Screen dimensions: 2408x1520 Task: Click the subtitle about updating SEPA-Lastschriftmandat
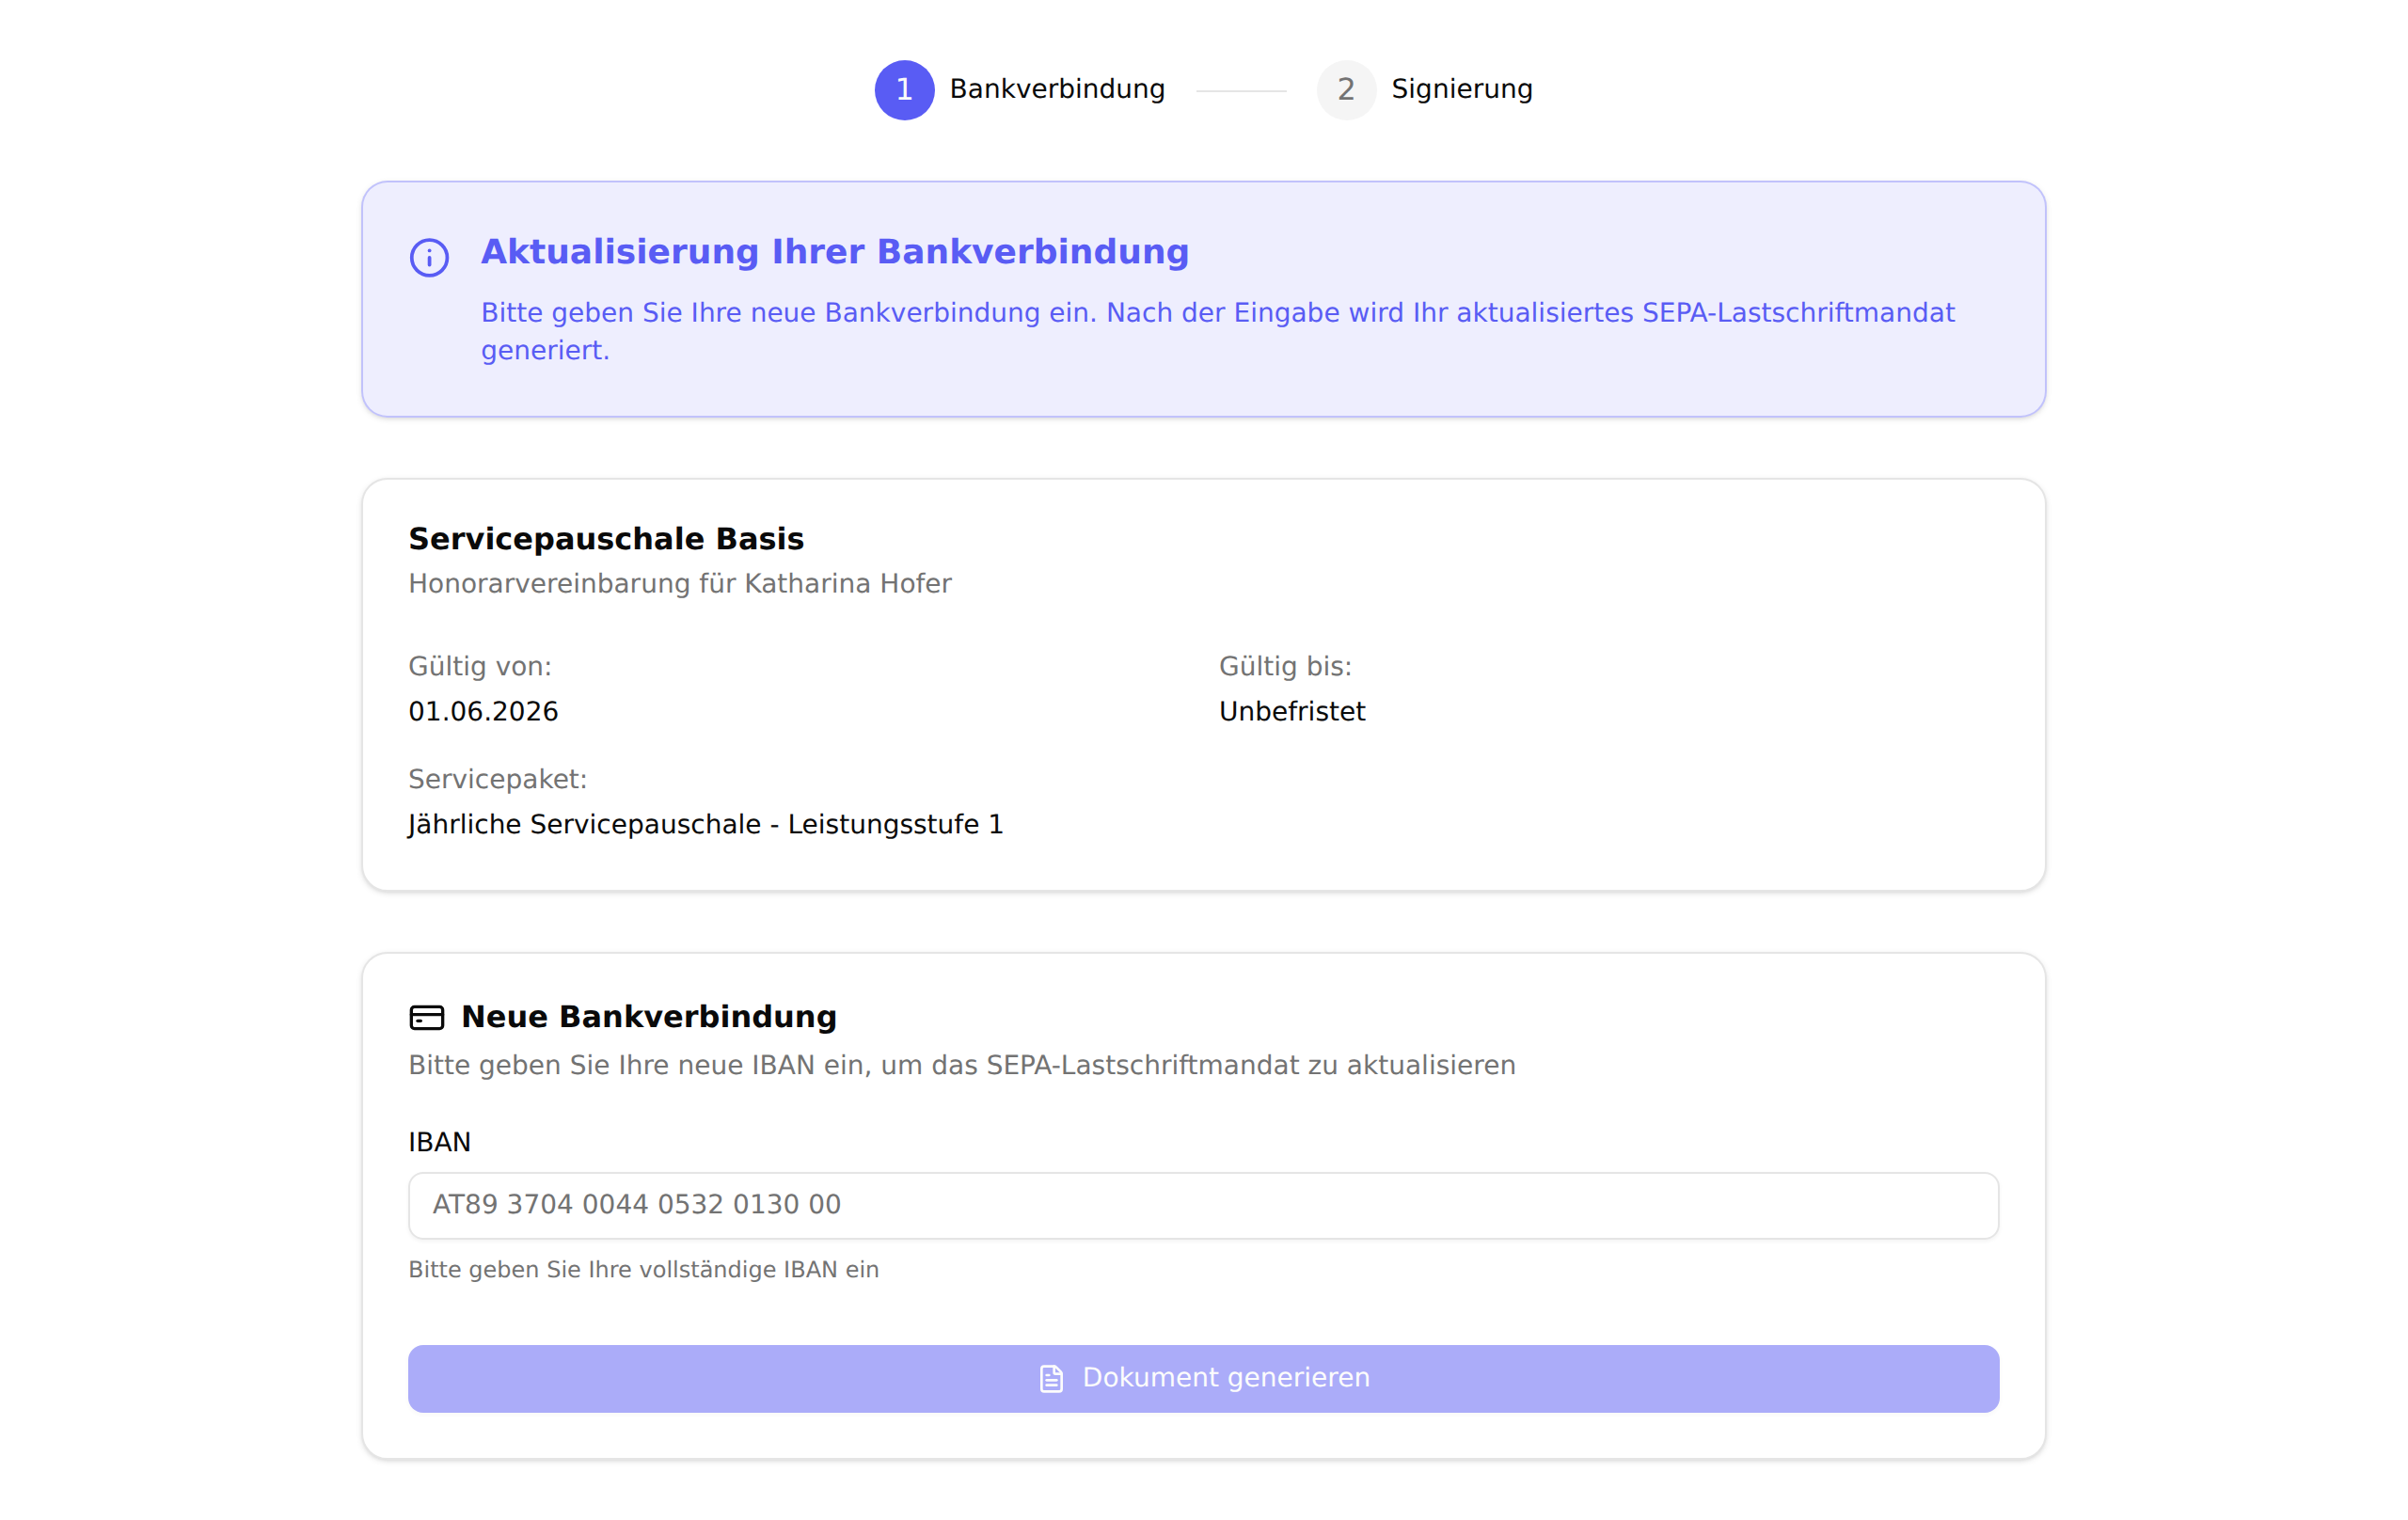tap(962, 1065)
